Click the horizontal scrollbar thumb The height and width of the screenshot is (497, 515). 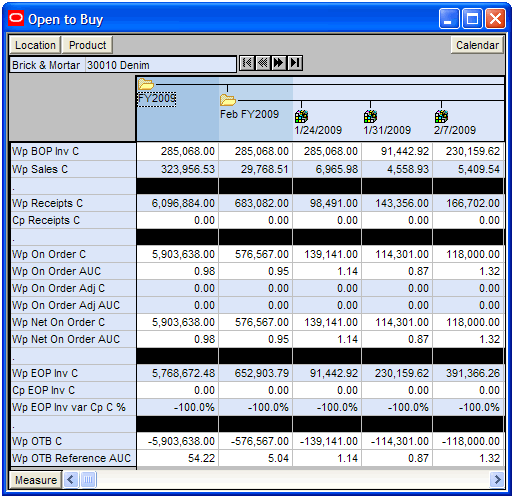tap(88, 480)
